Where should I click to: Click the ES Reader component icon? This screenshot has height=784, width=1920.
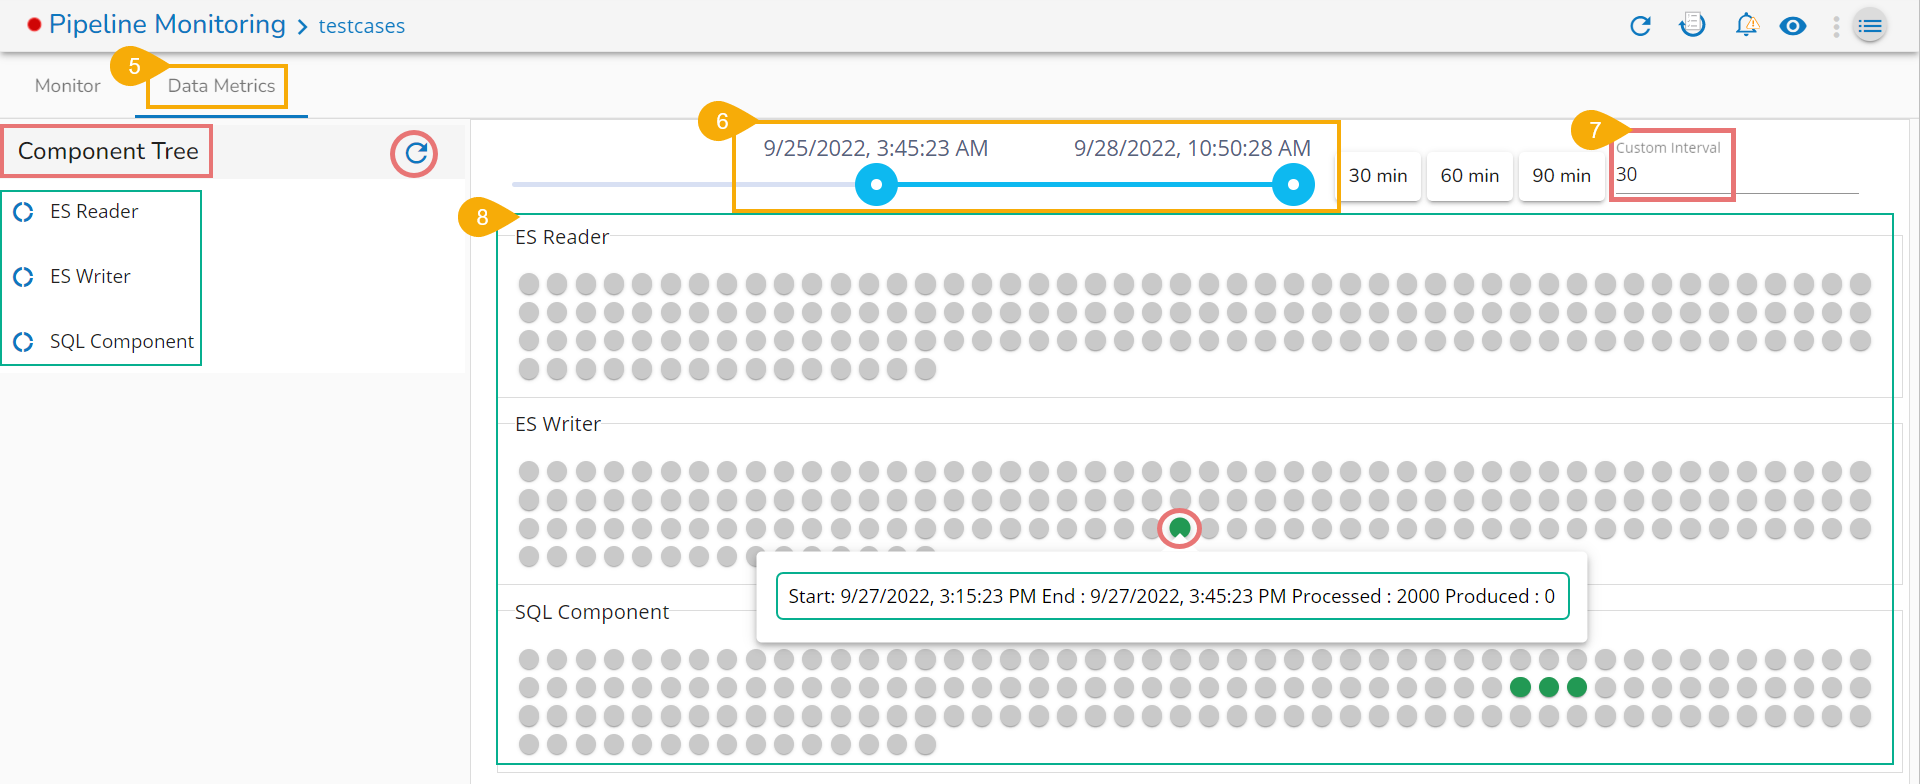[24, 212]
